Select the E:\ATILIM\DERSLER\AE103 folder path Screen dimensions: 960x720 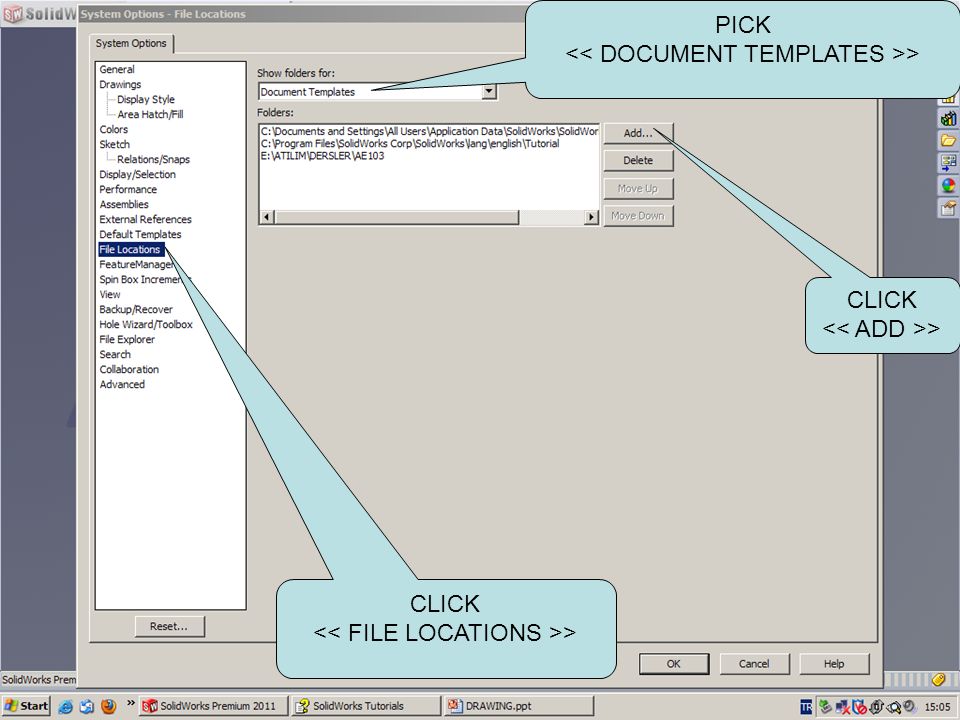(x=323, y=156)
